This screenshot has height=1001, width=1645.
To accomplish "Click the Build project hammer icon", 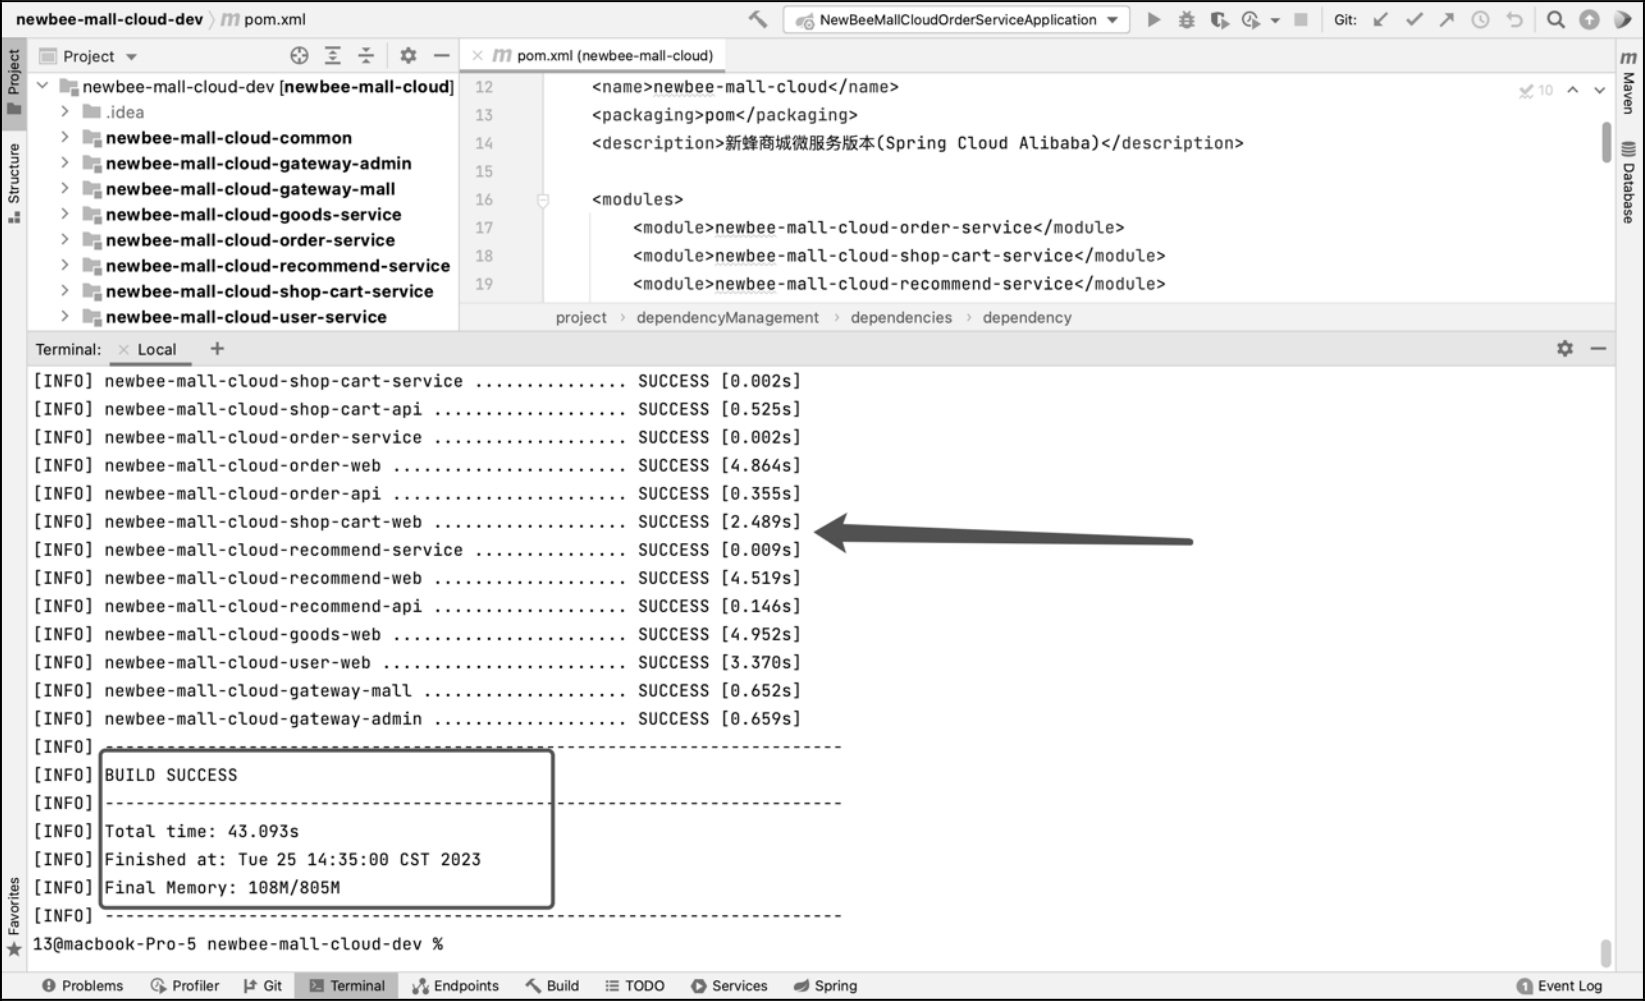I will click(758, 19).
